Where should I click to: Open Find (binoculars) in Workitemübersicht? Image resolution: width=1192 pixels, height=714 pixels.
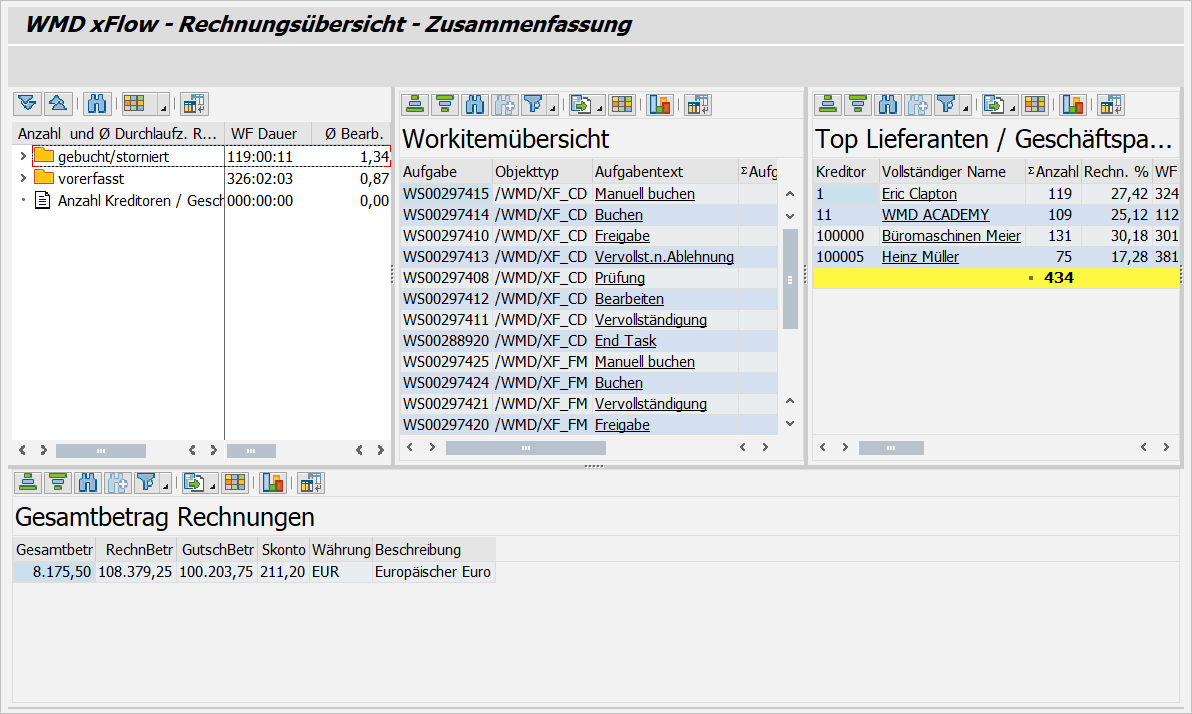click(x=475, y=103)
